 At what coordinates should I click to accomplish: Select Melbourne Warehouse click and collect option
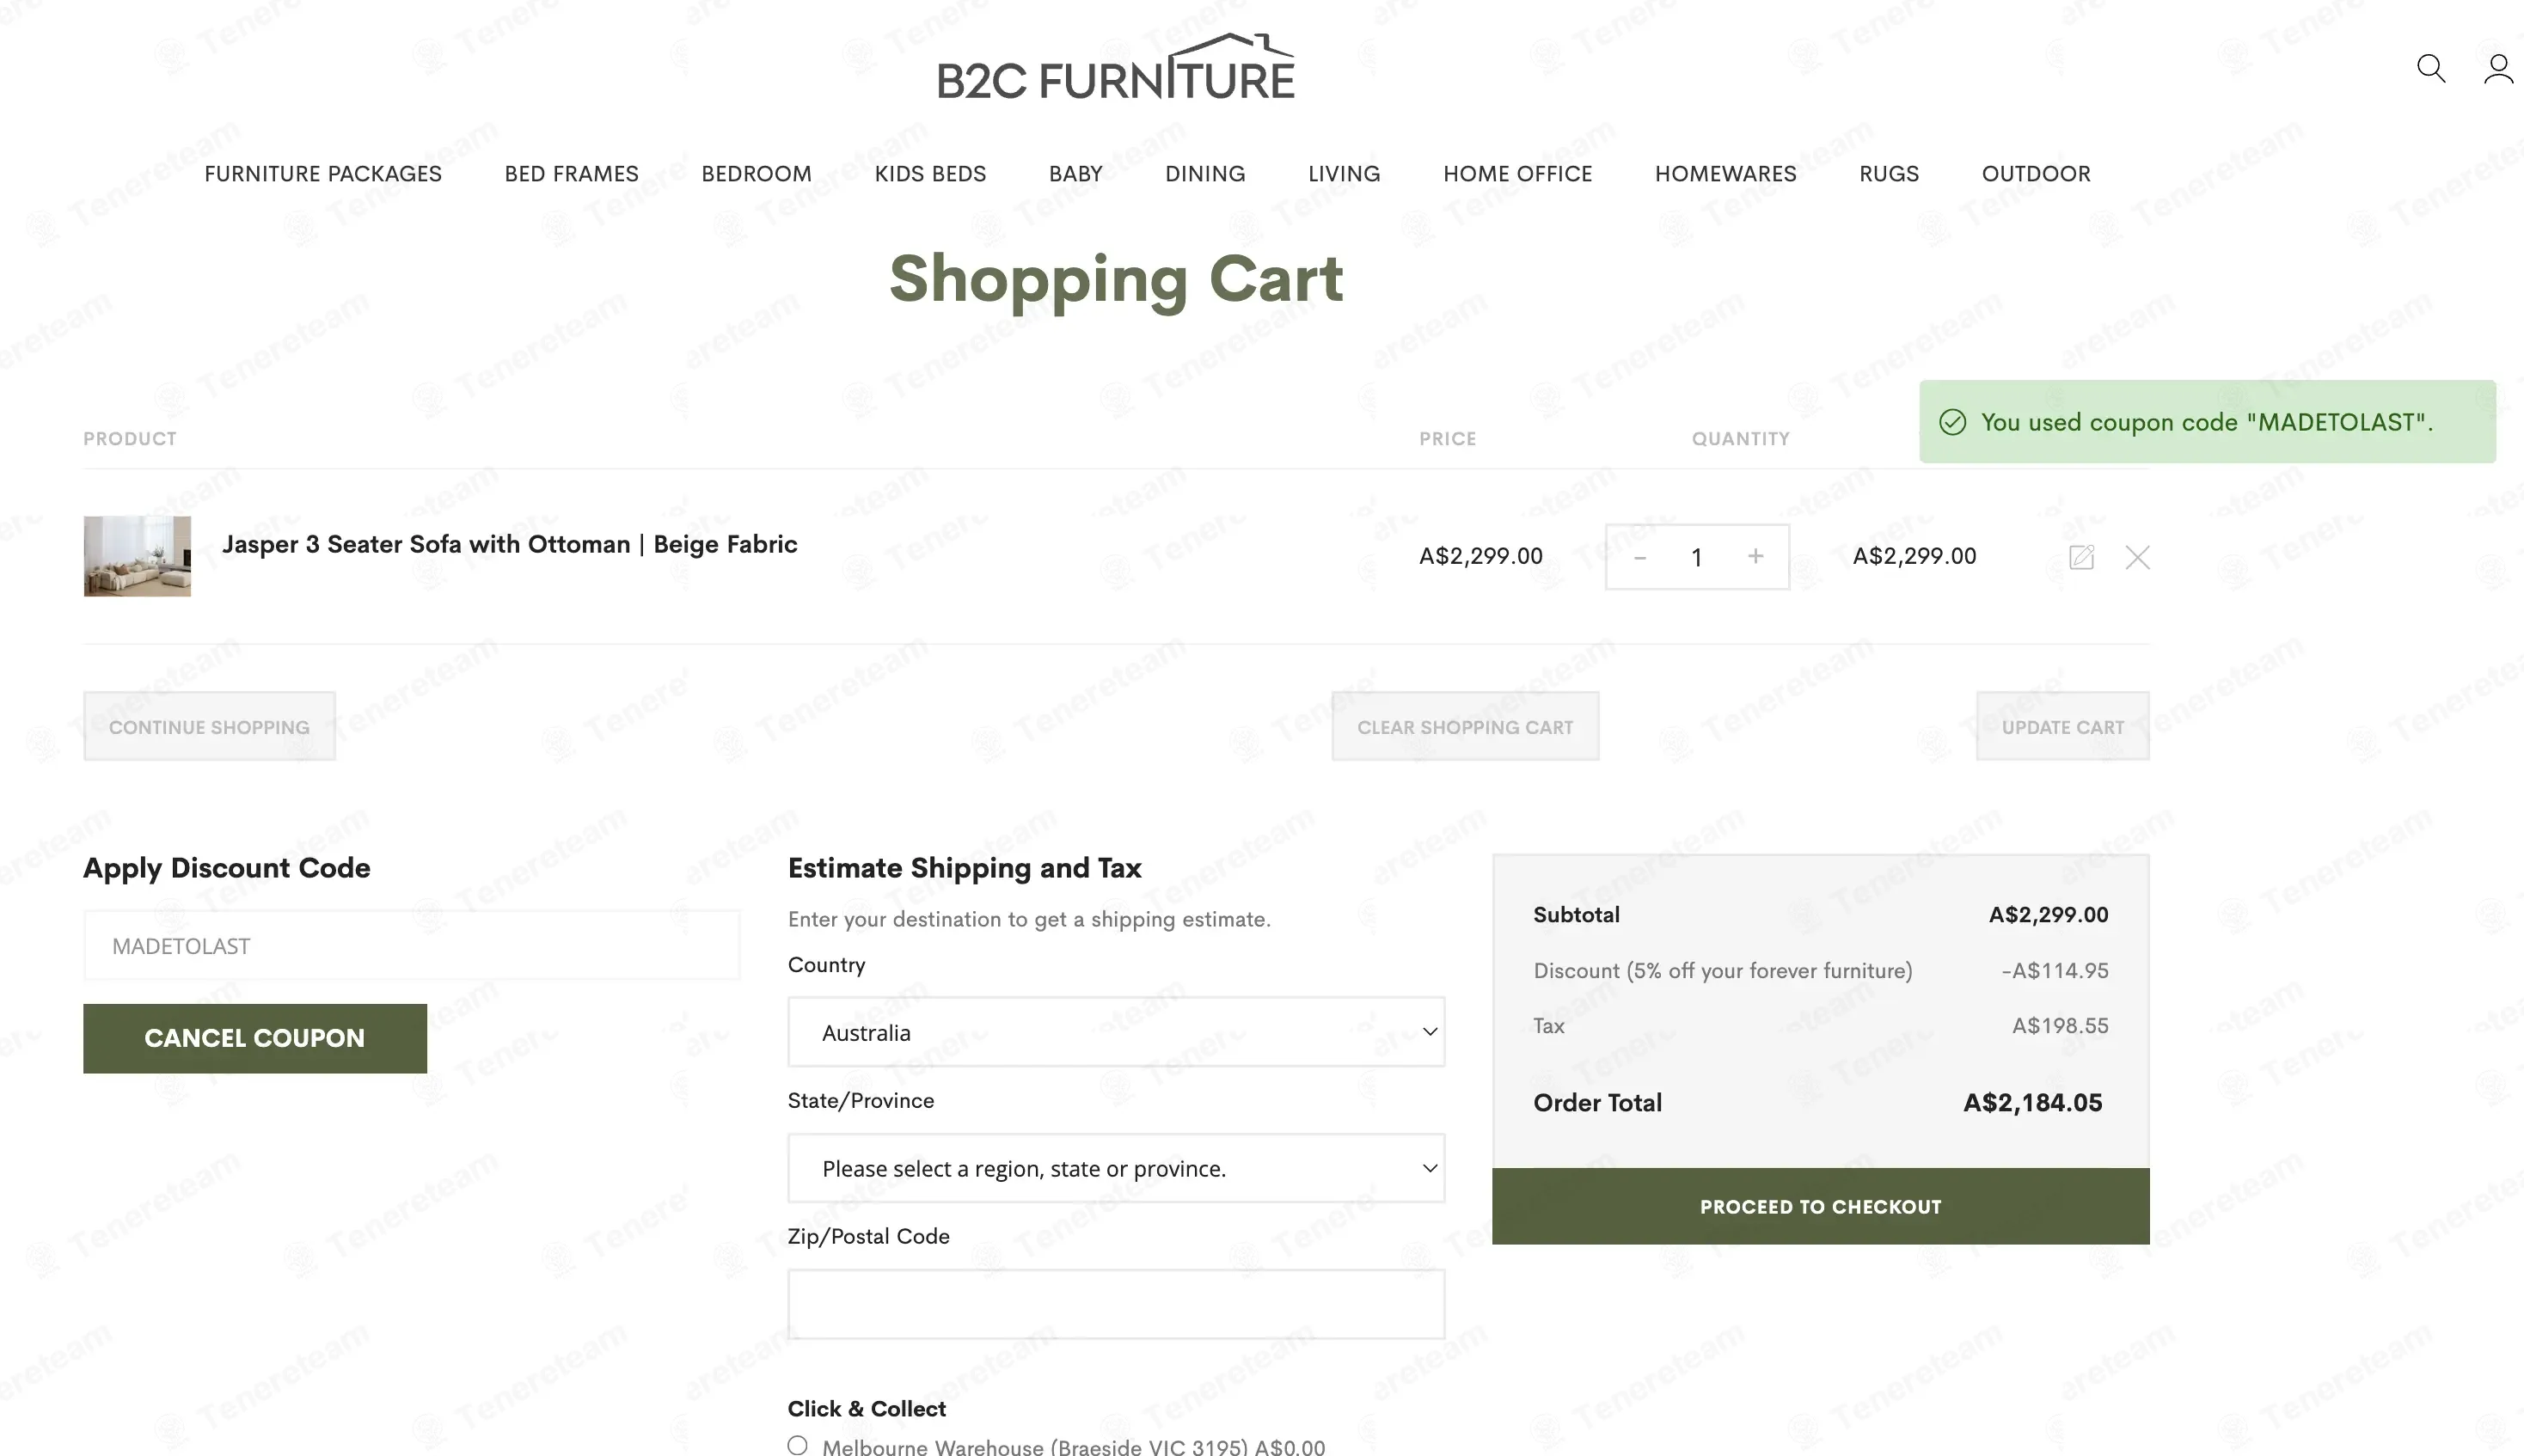click(797, 1445)
